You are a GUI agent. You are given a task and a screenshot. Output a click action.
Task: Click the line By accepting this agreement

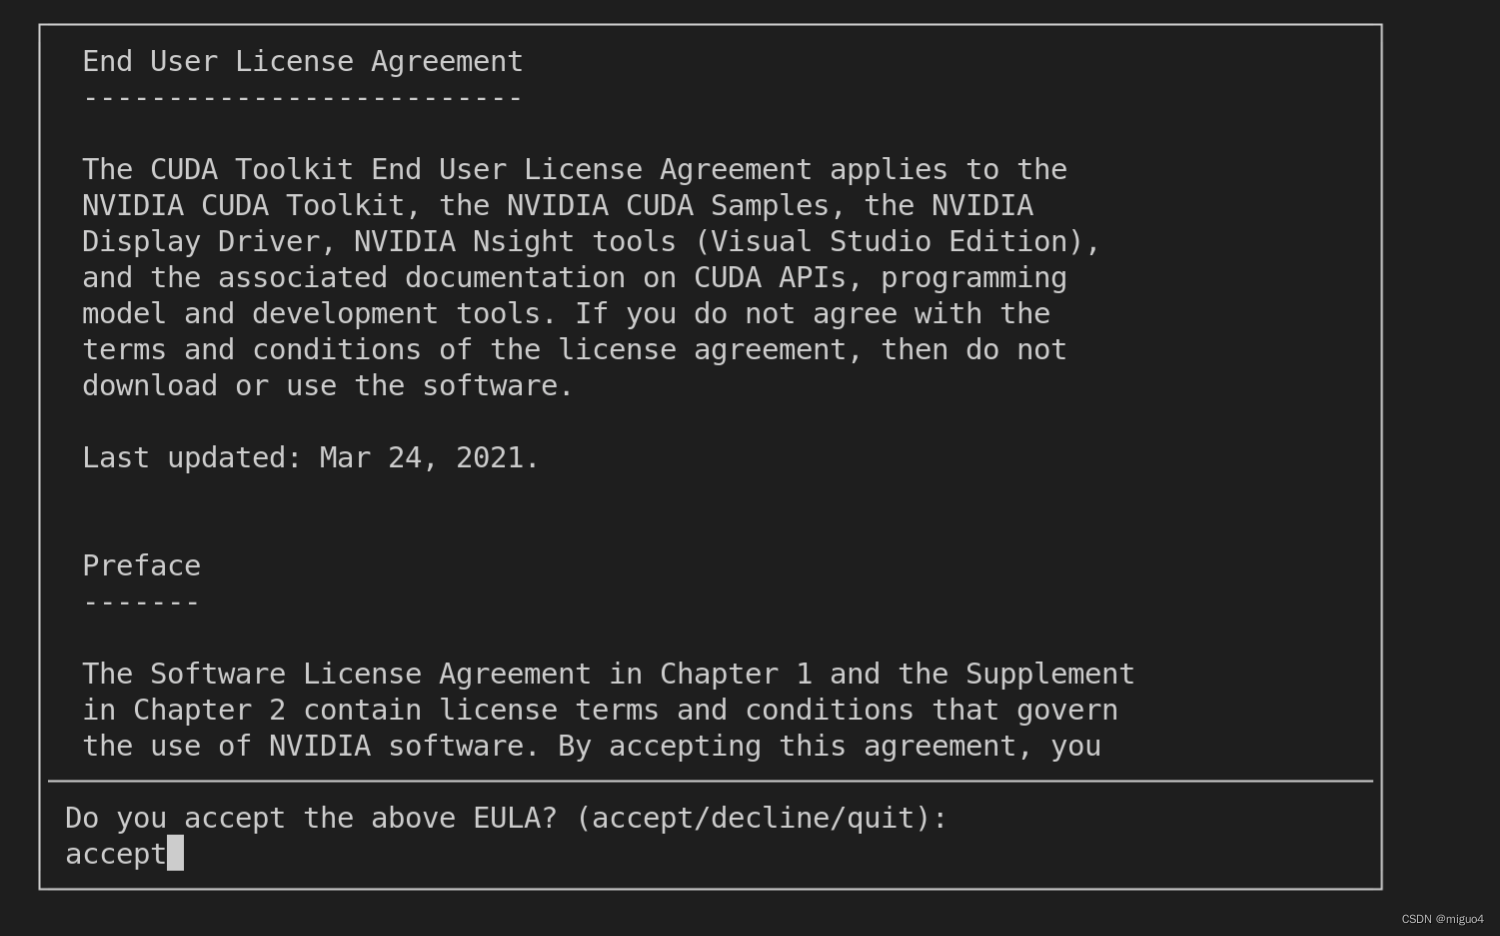[591, 746]
